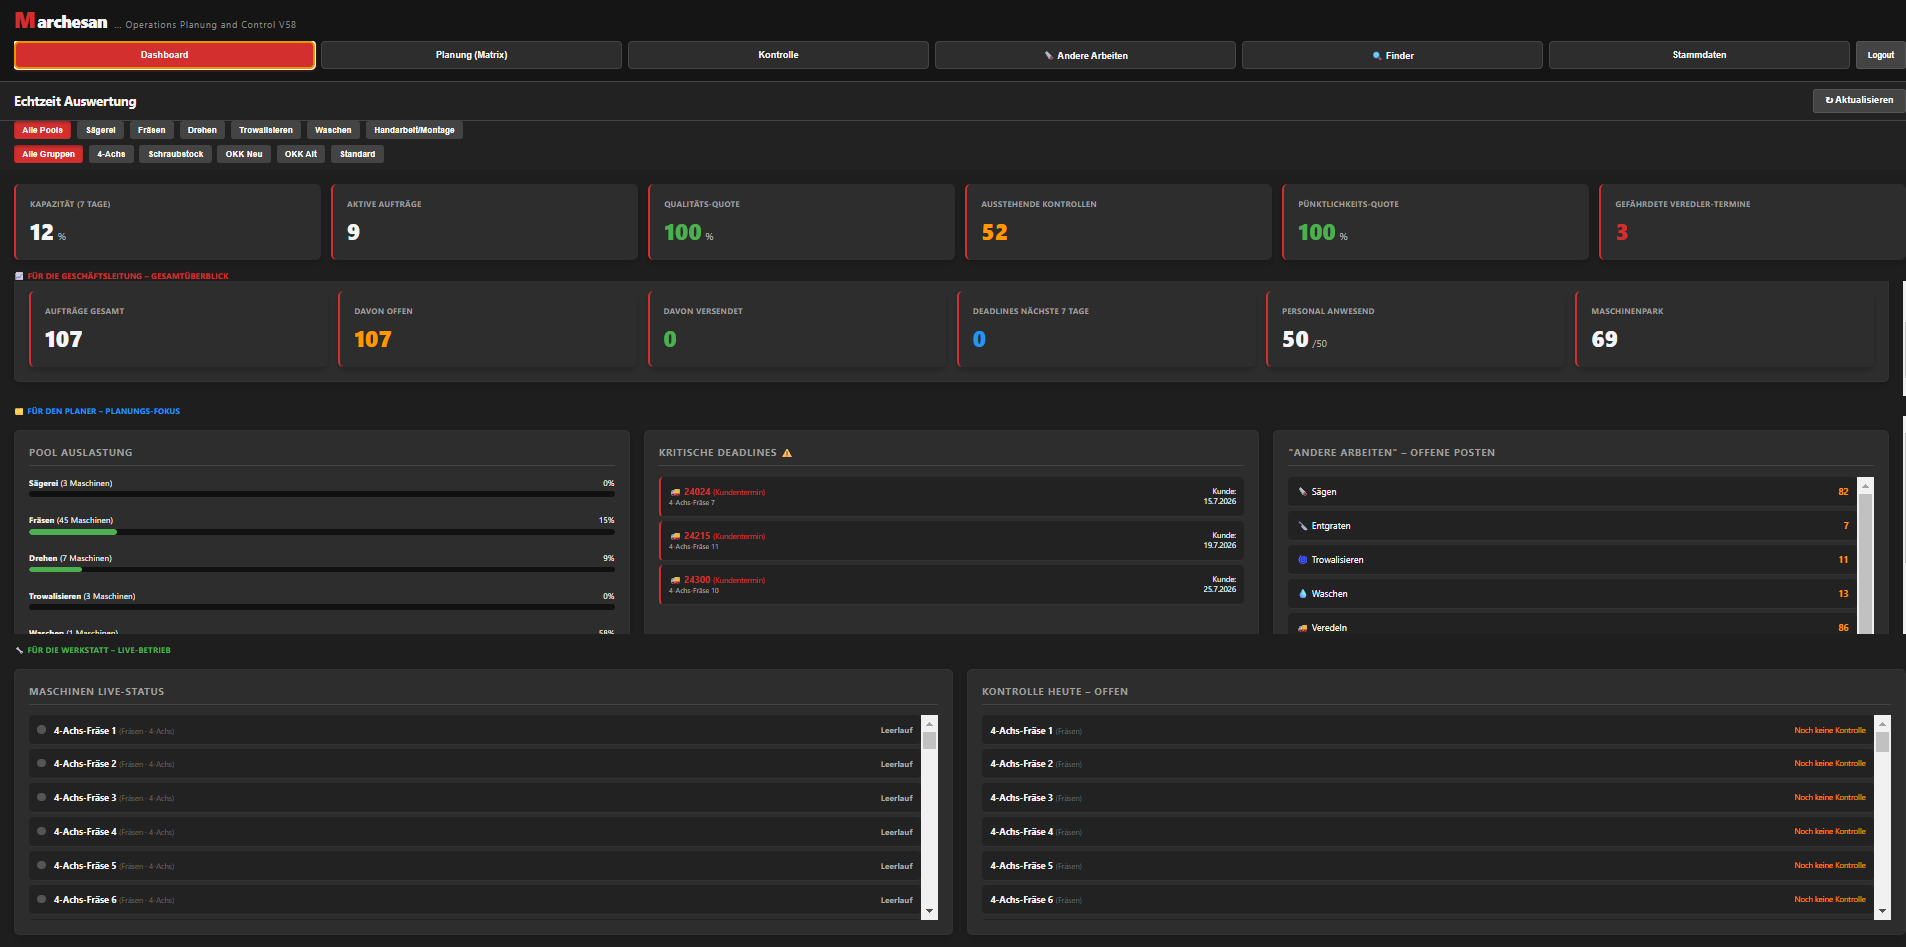Click the Aktive Aufträge card showing 9
This screenshot has height=947, width=1906.
coord(484,222)
